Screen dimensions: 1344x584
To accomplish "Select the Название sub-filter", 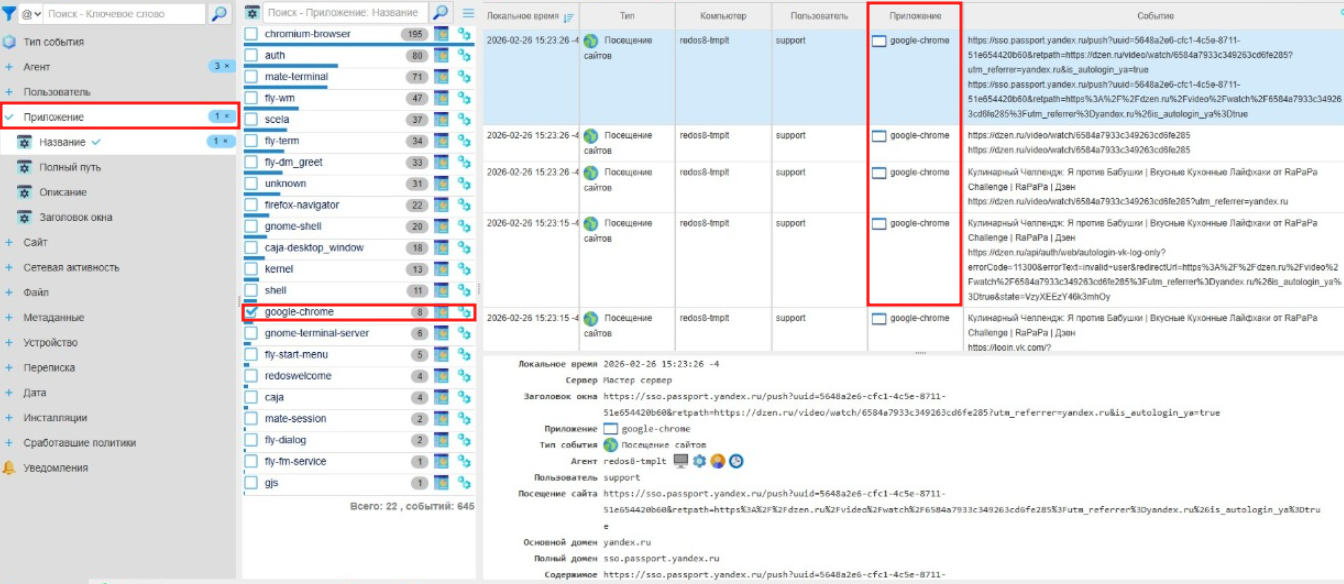I will tap(62, 142).
